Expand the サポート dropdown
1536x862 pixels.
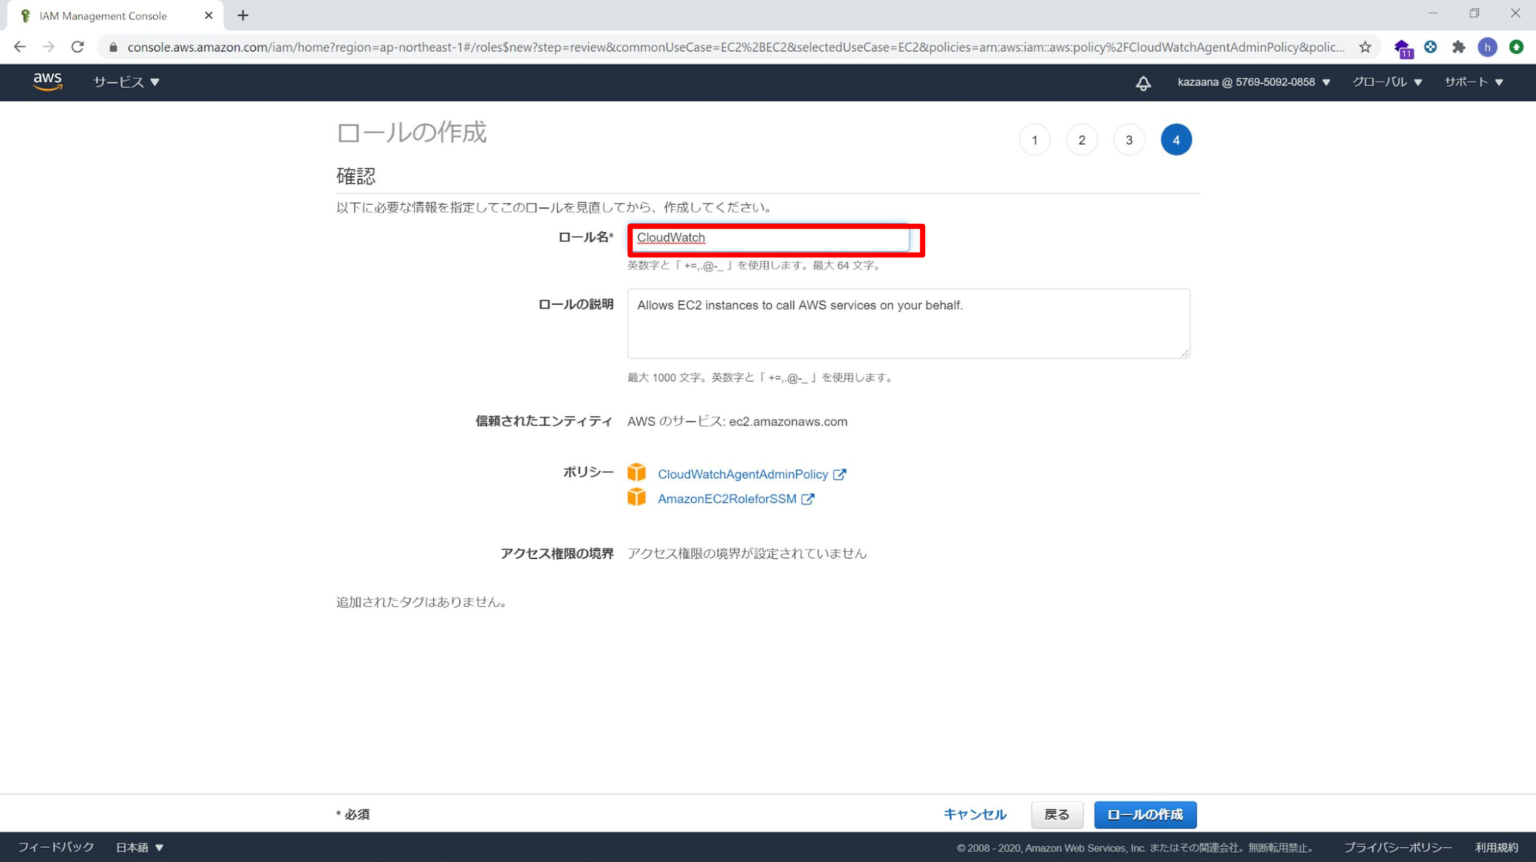point(1471,83)
